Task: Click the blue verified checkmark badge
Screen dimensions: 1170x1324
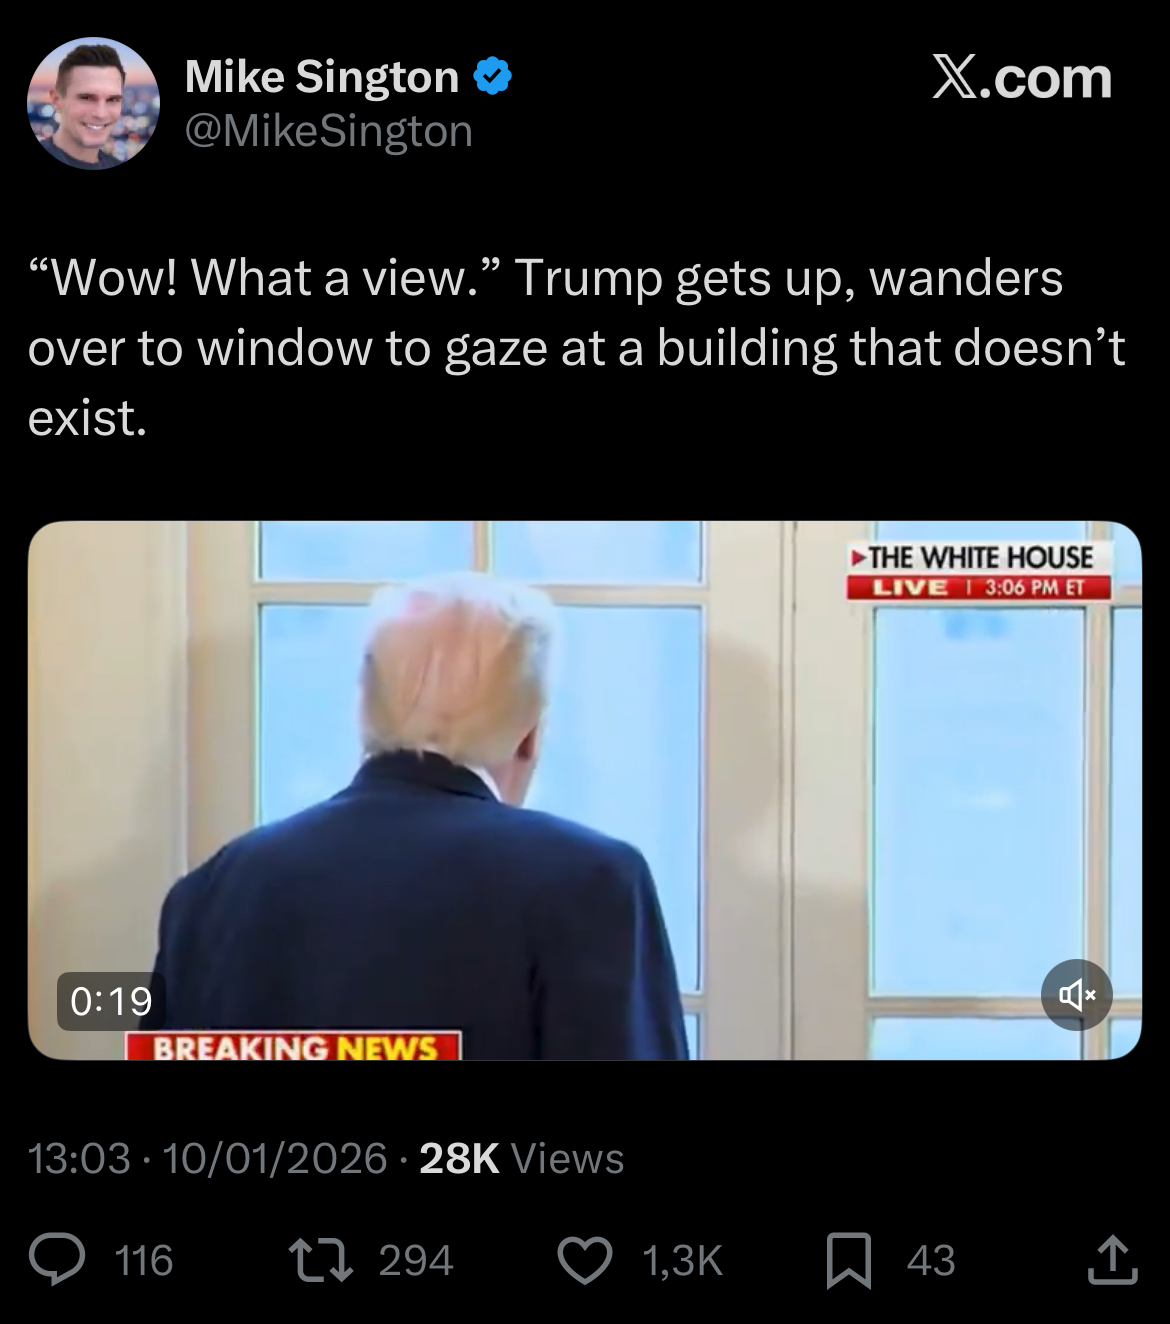Action: pos(491,76)
